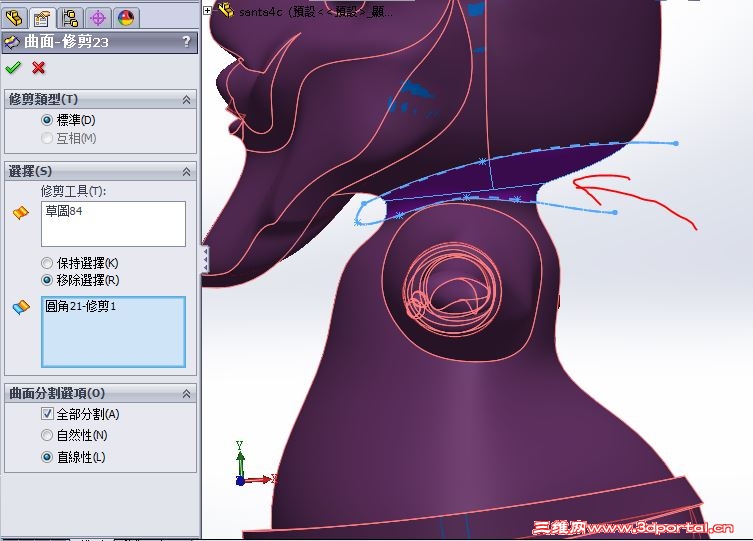Toggle the 全部分割(A) checkbox
This screenshot has height=541, width=753.
tap(47, 413)
